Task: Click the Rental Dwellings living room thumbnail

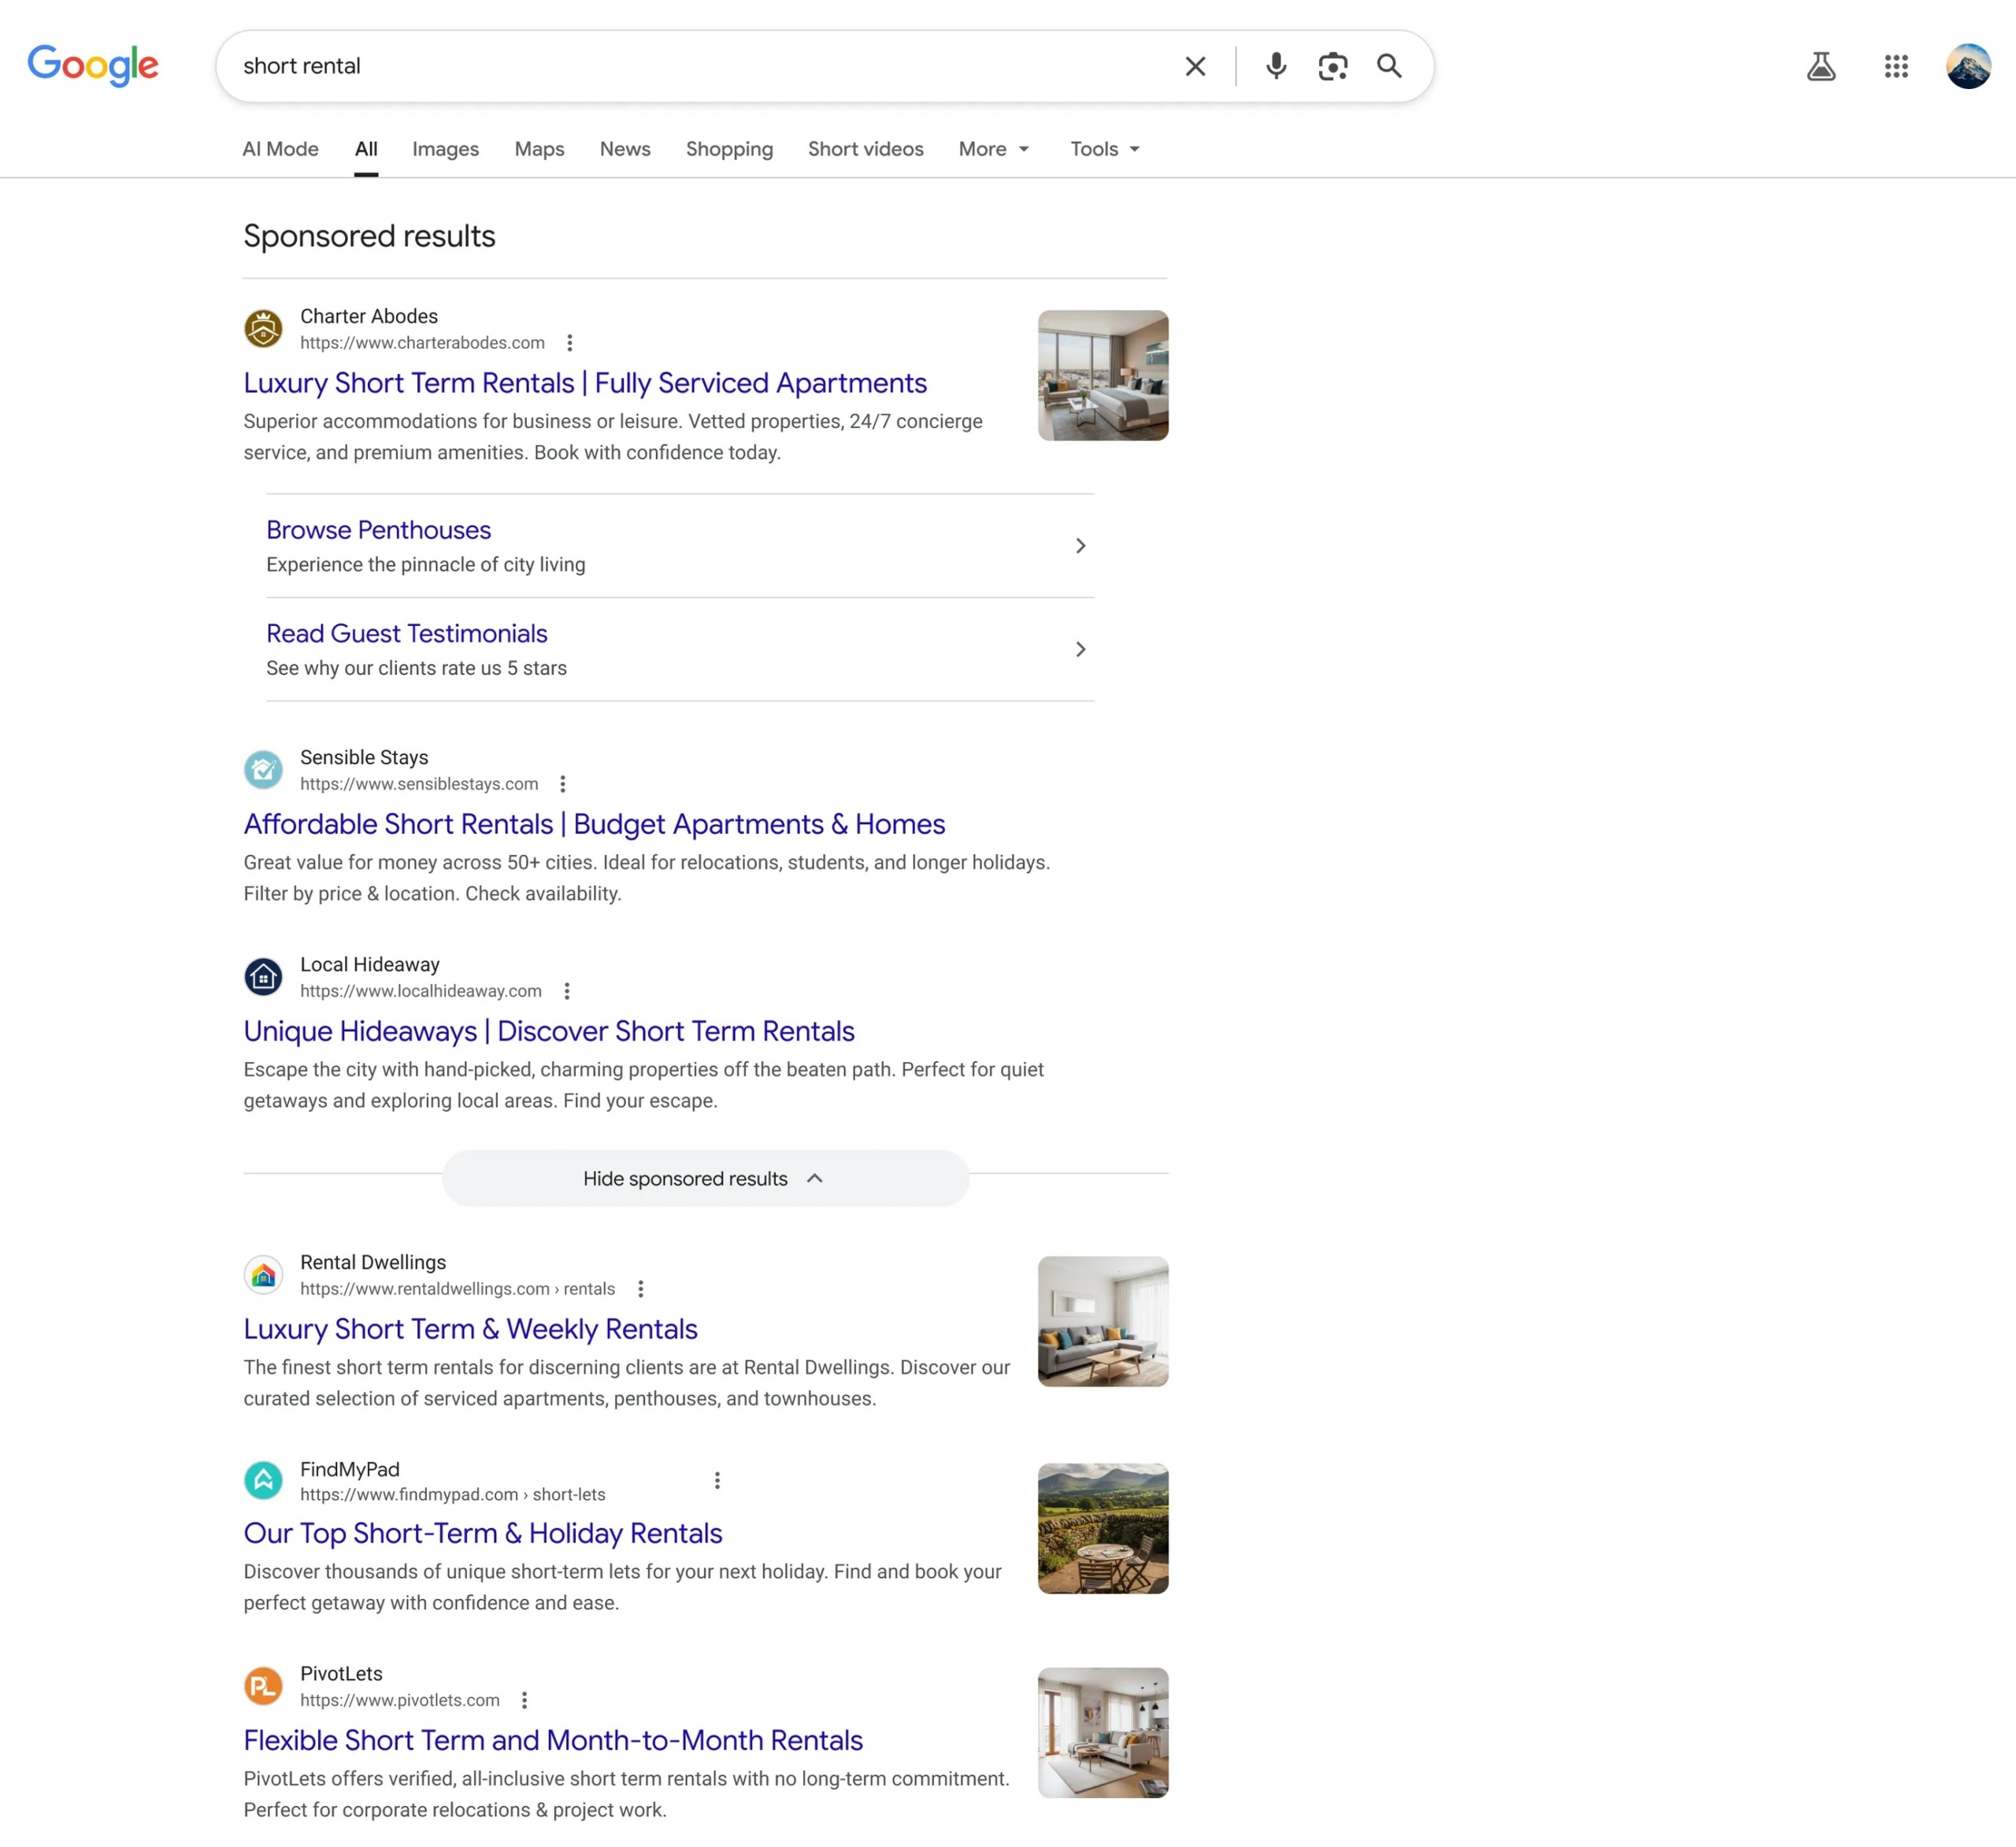Action: (x=1102, y=1321)
